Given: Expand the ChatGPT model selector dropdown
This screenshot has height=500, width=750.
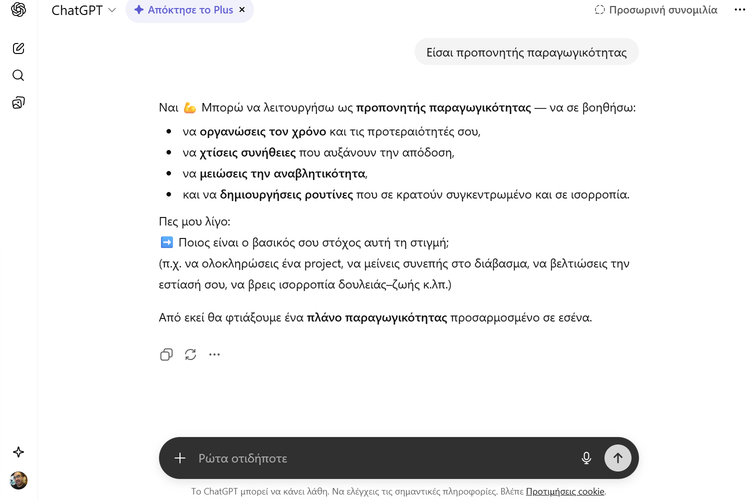Looking at the screenshot, I should pos(83,10).
